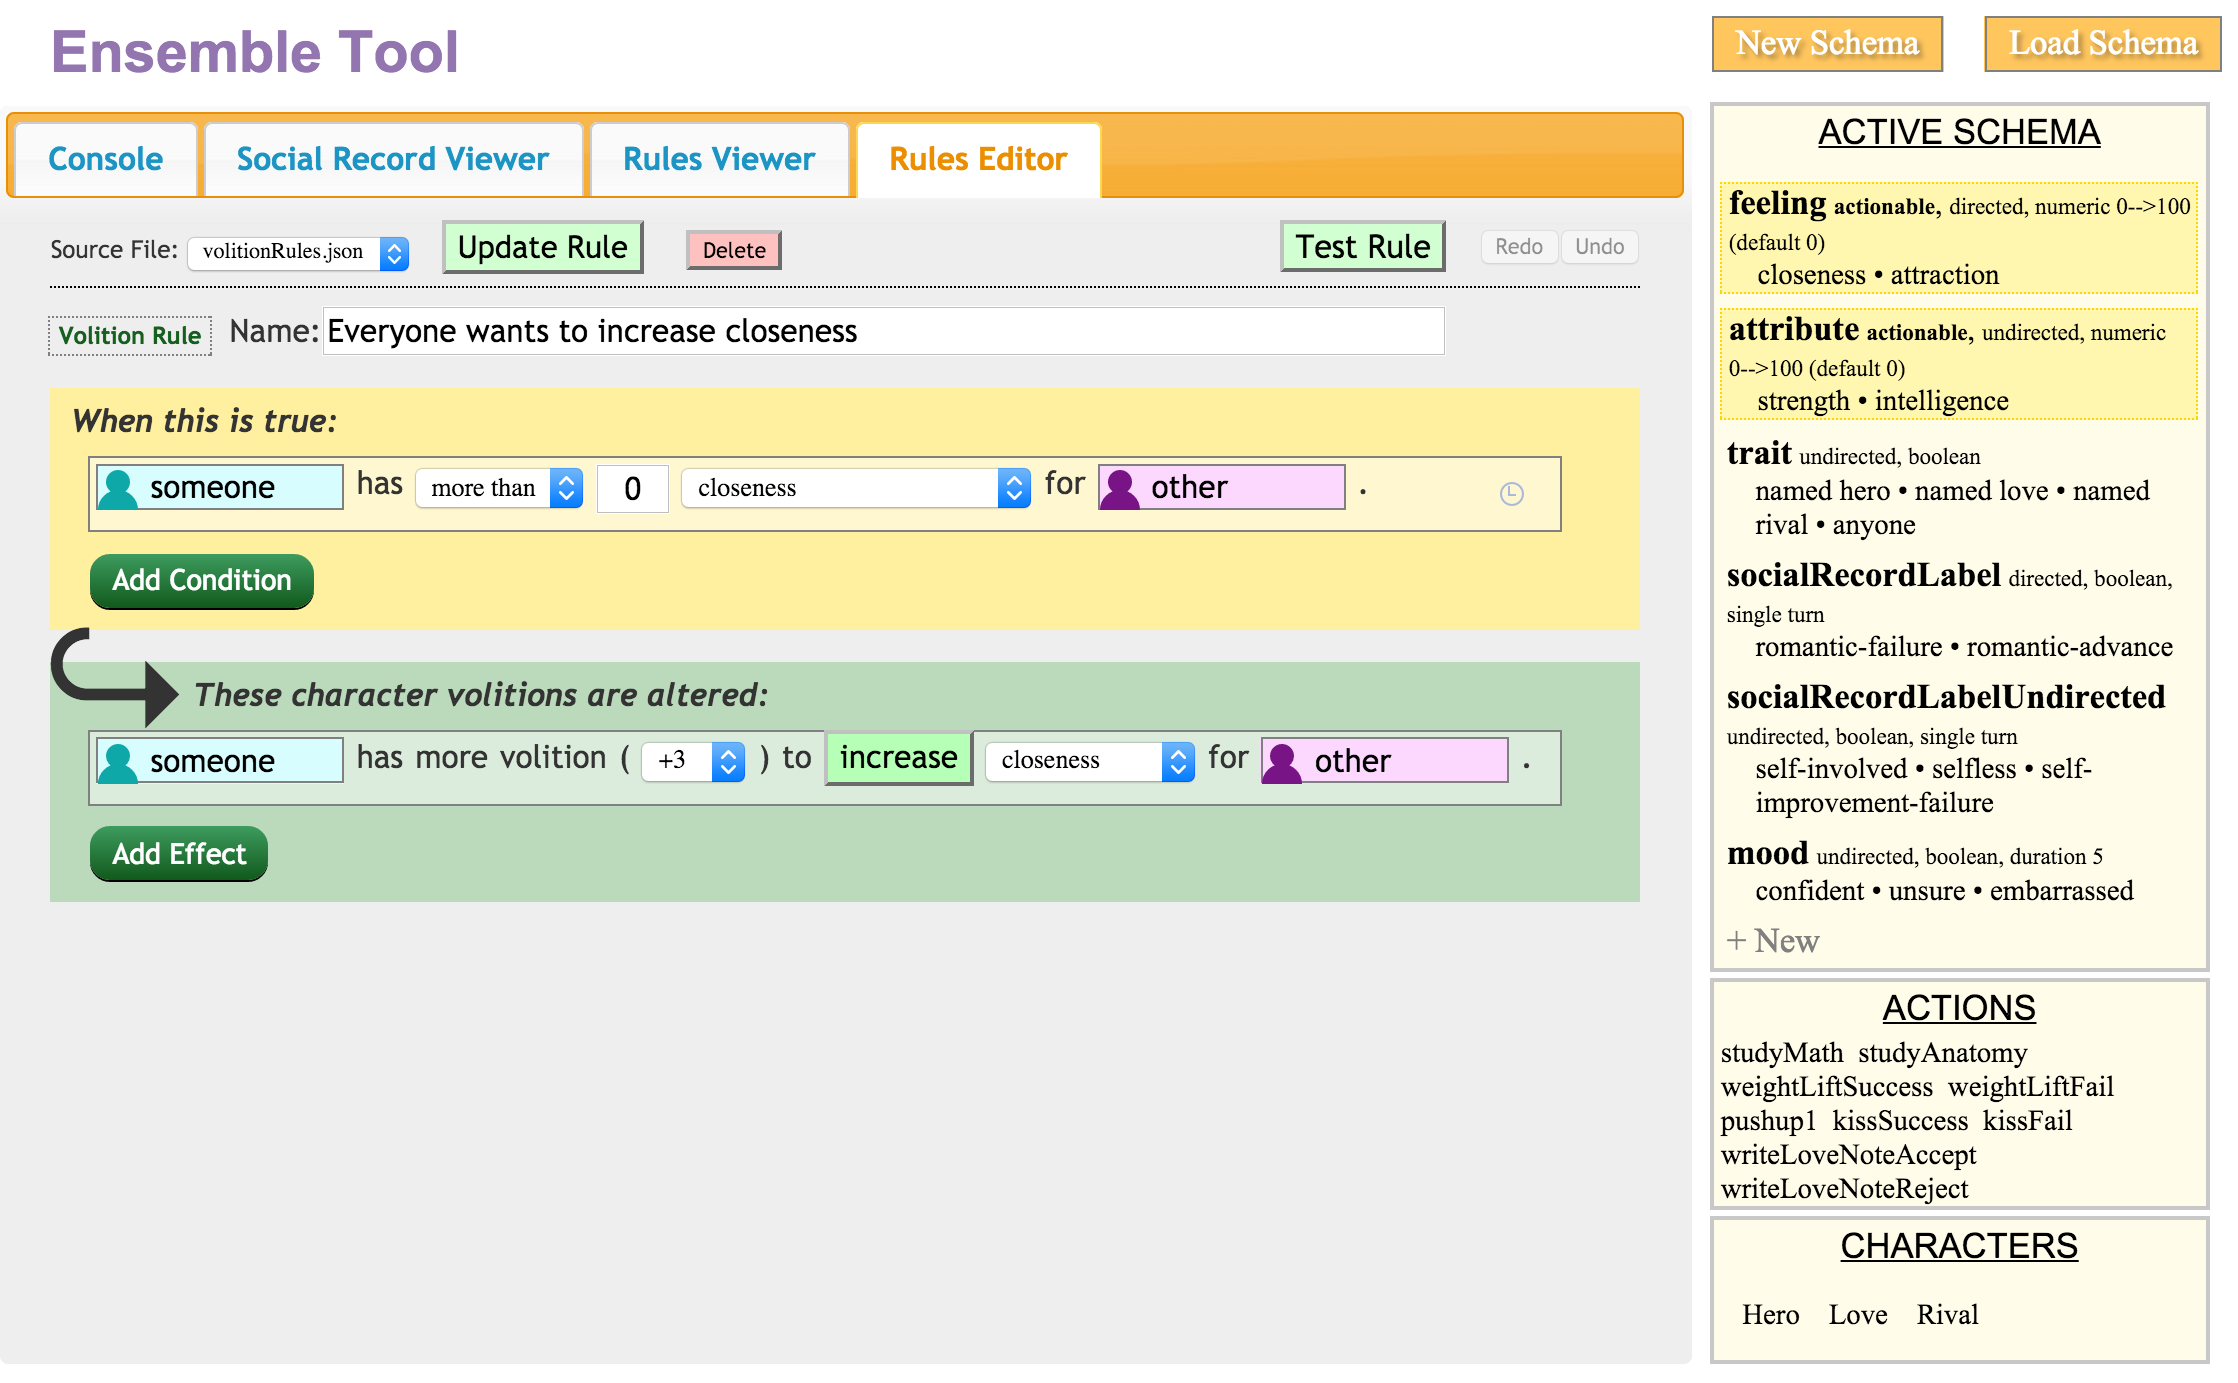Click purple person icon in condition's other field
This screenshot has width=2238, height=1383.
tap(1120, 488)
